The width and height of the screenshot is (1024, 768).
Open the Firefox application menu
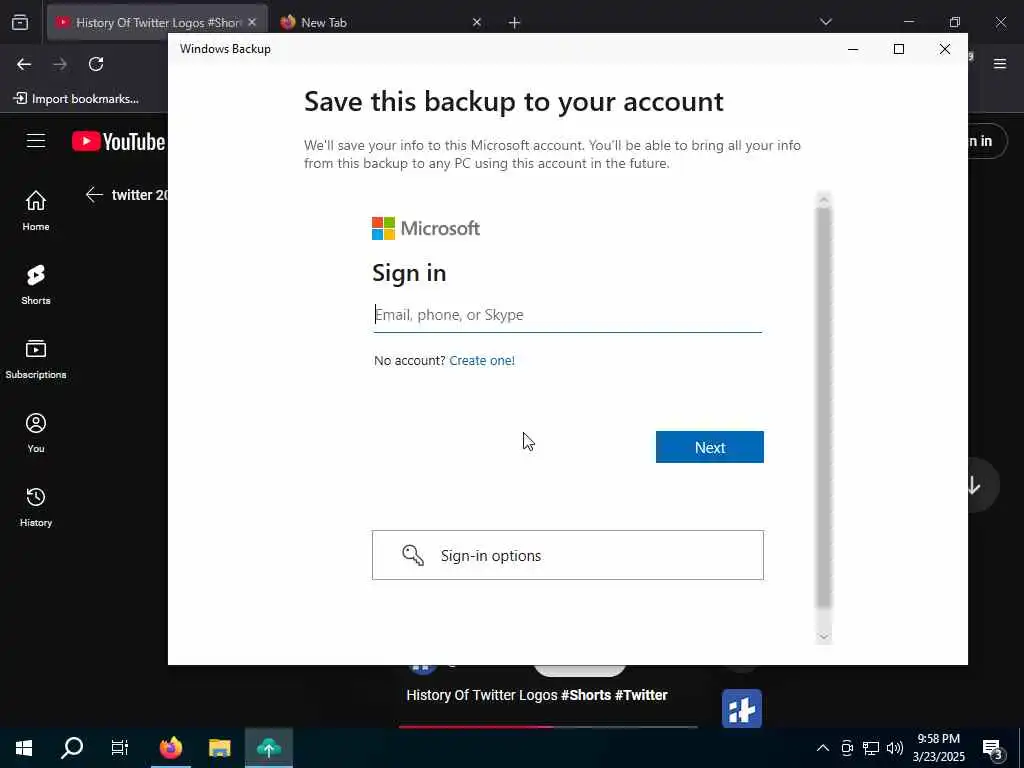[x=1000, y=64]
